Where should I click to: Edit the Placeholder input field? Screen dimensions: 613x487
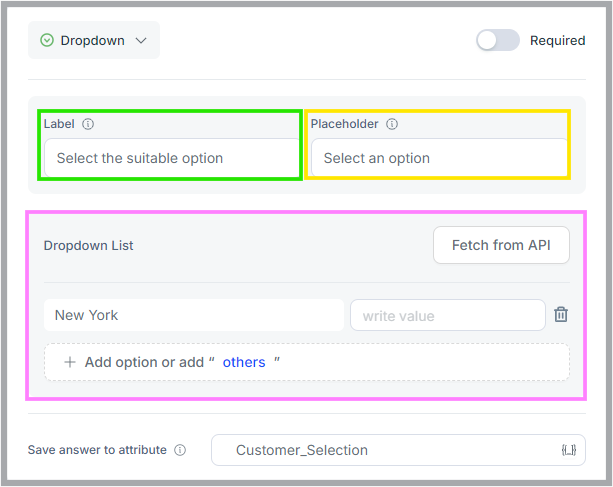(x=439, y=158)
